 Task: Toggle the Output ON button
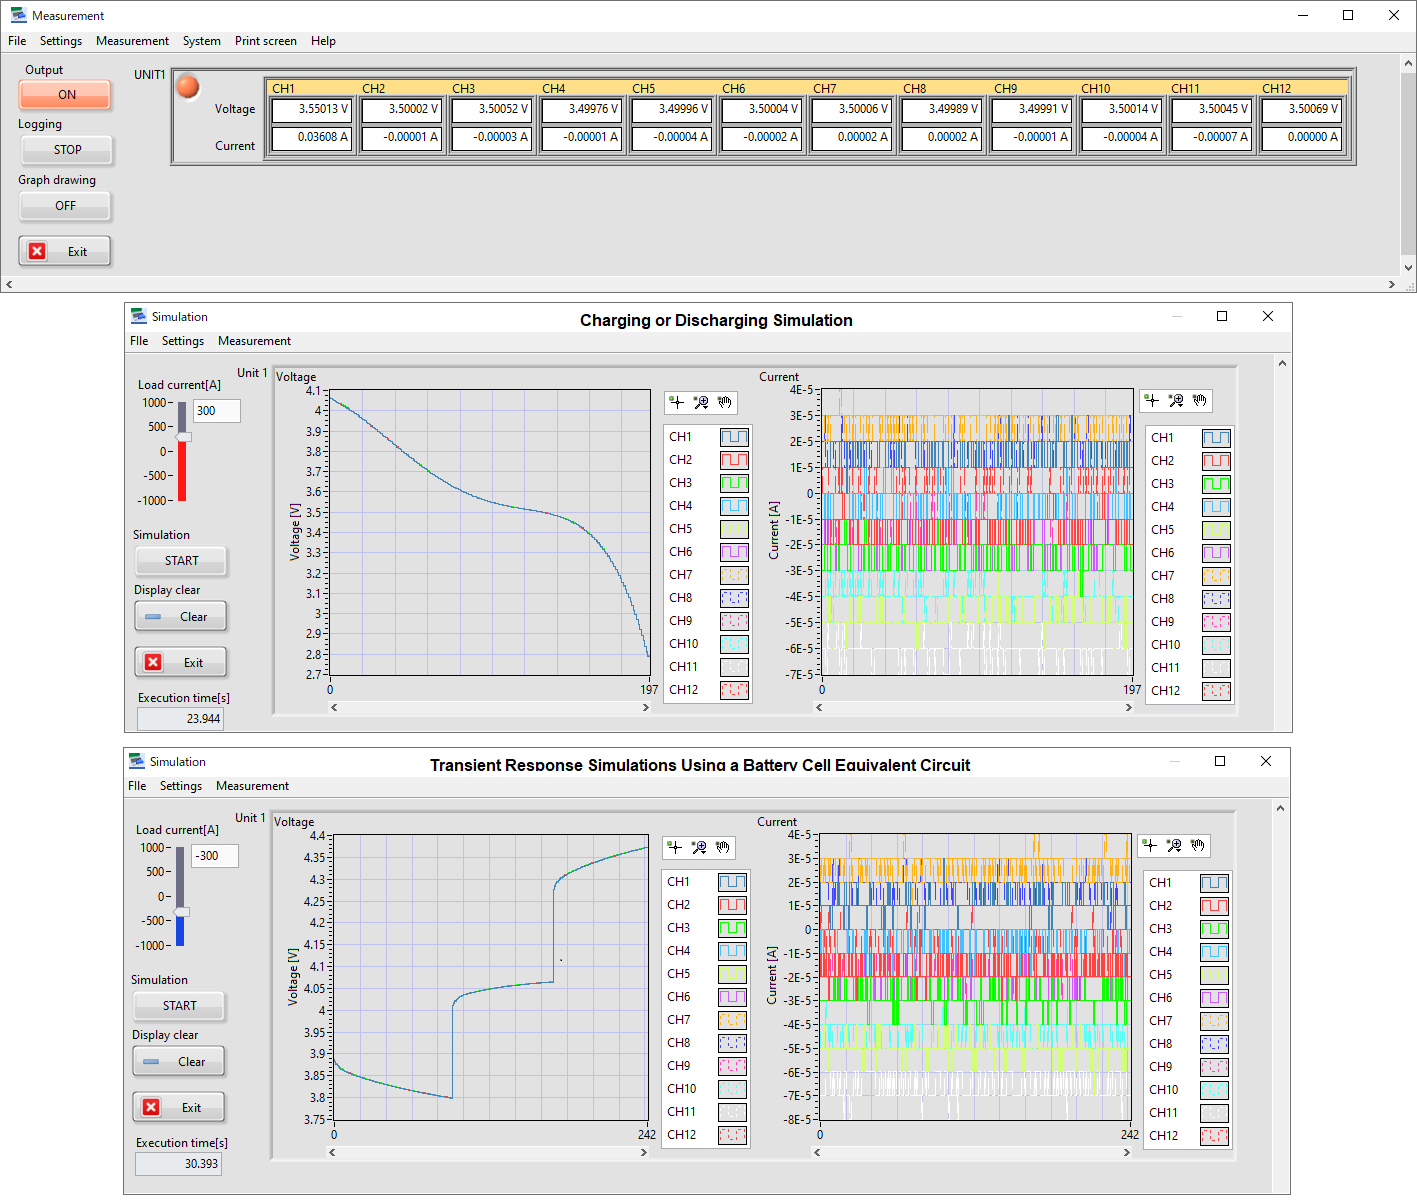click(x=65, y=95)
